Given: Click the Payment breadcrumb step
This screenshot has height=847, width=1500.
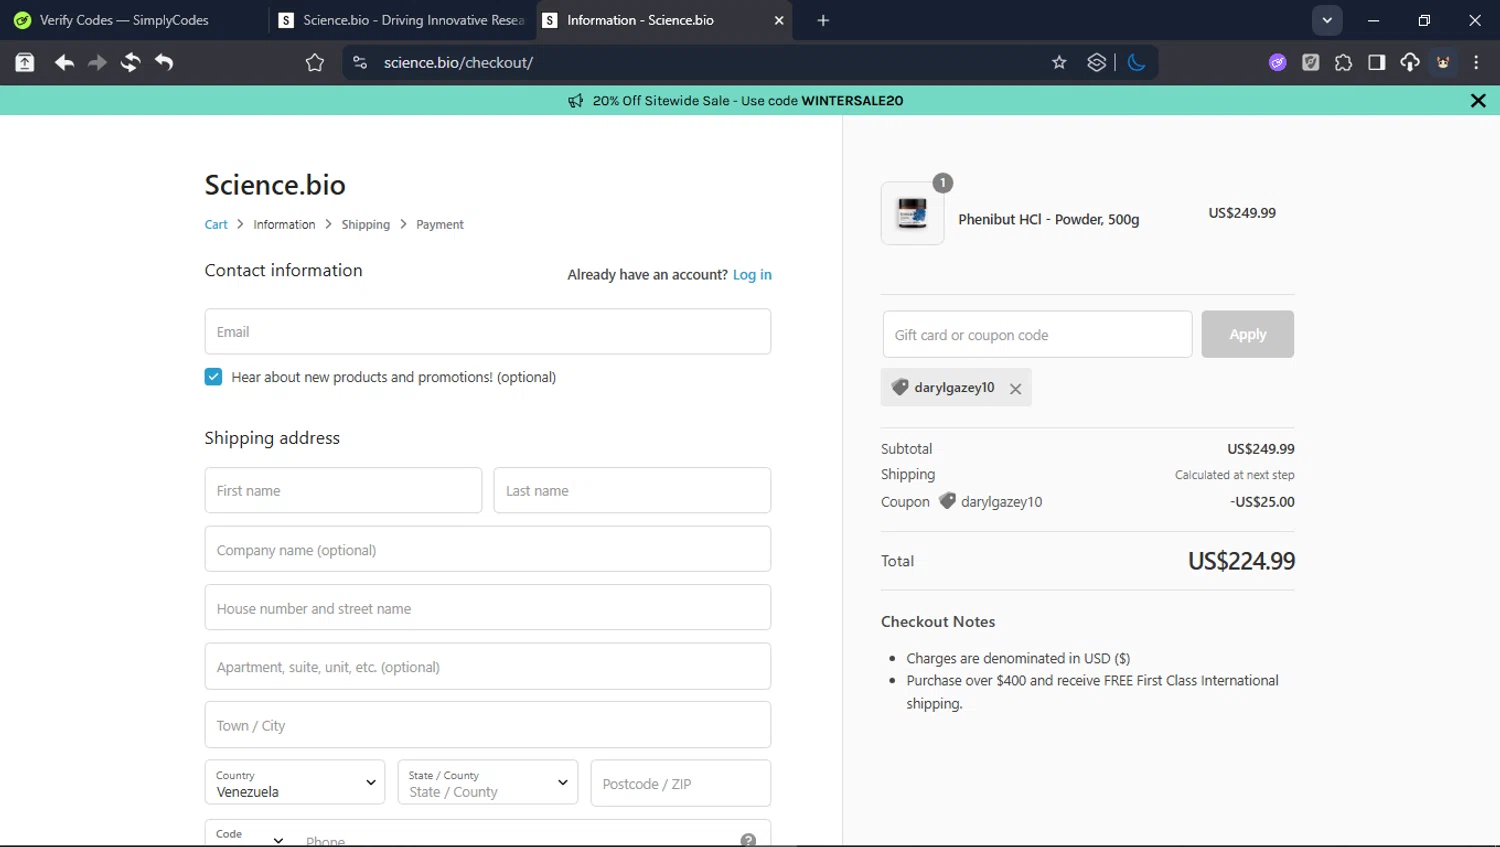Looking at the screenshot, I should pyautogui.click(x=440, y=225).
